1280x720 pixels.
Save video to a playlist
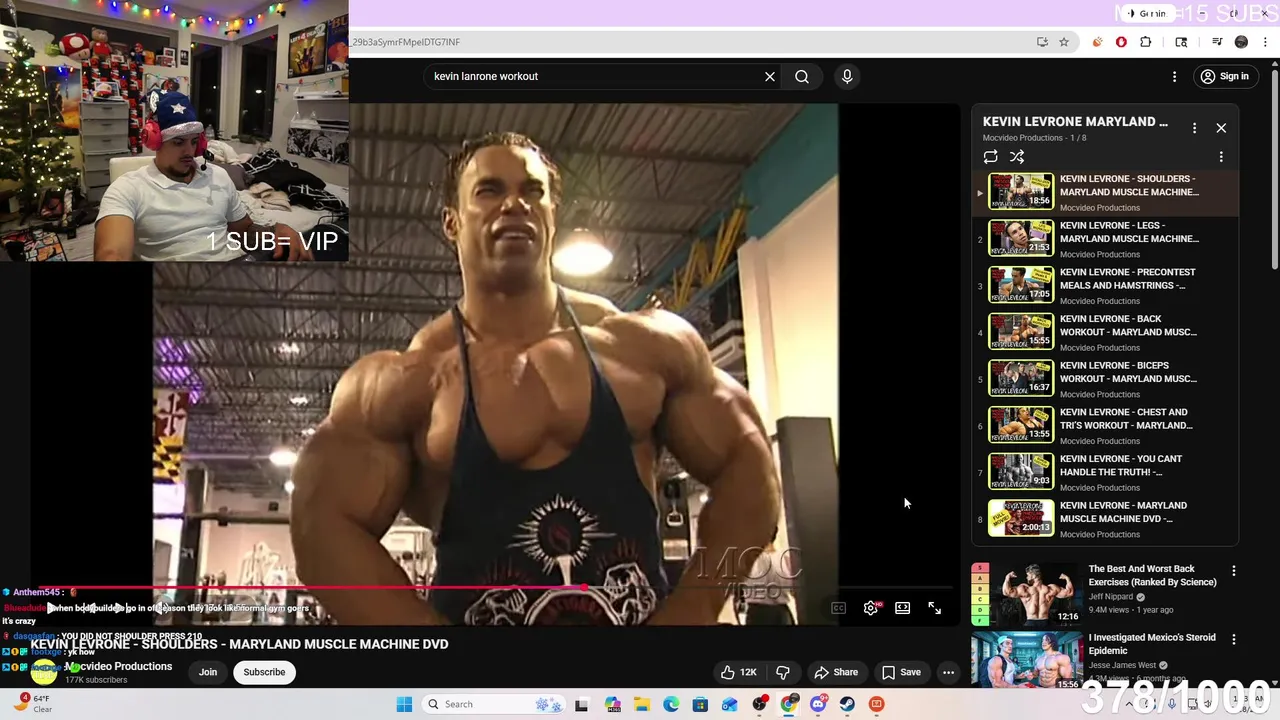[x=900, y=672]
